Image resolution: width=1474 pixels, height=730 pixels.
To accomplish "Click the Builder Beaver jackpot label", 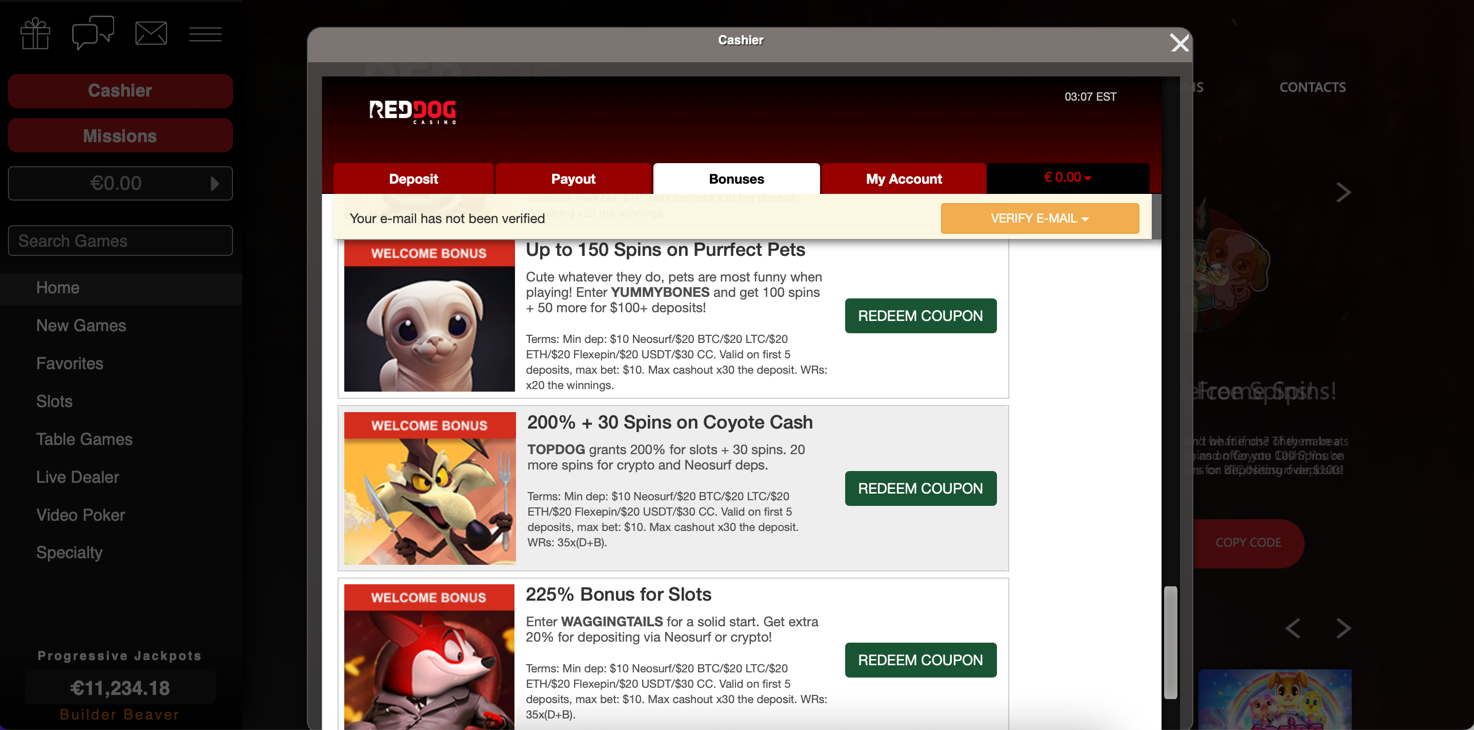I will 120,715.
